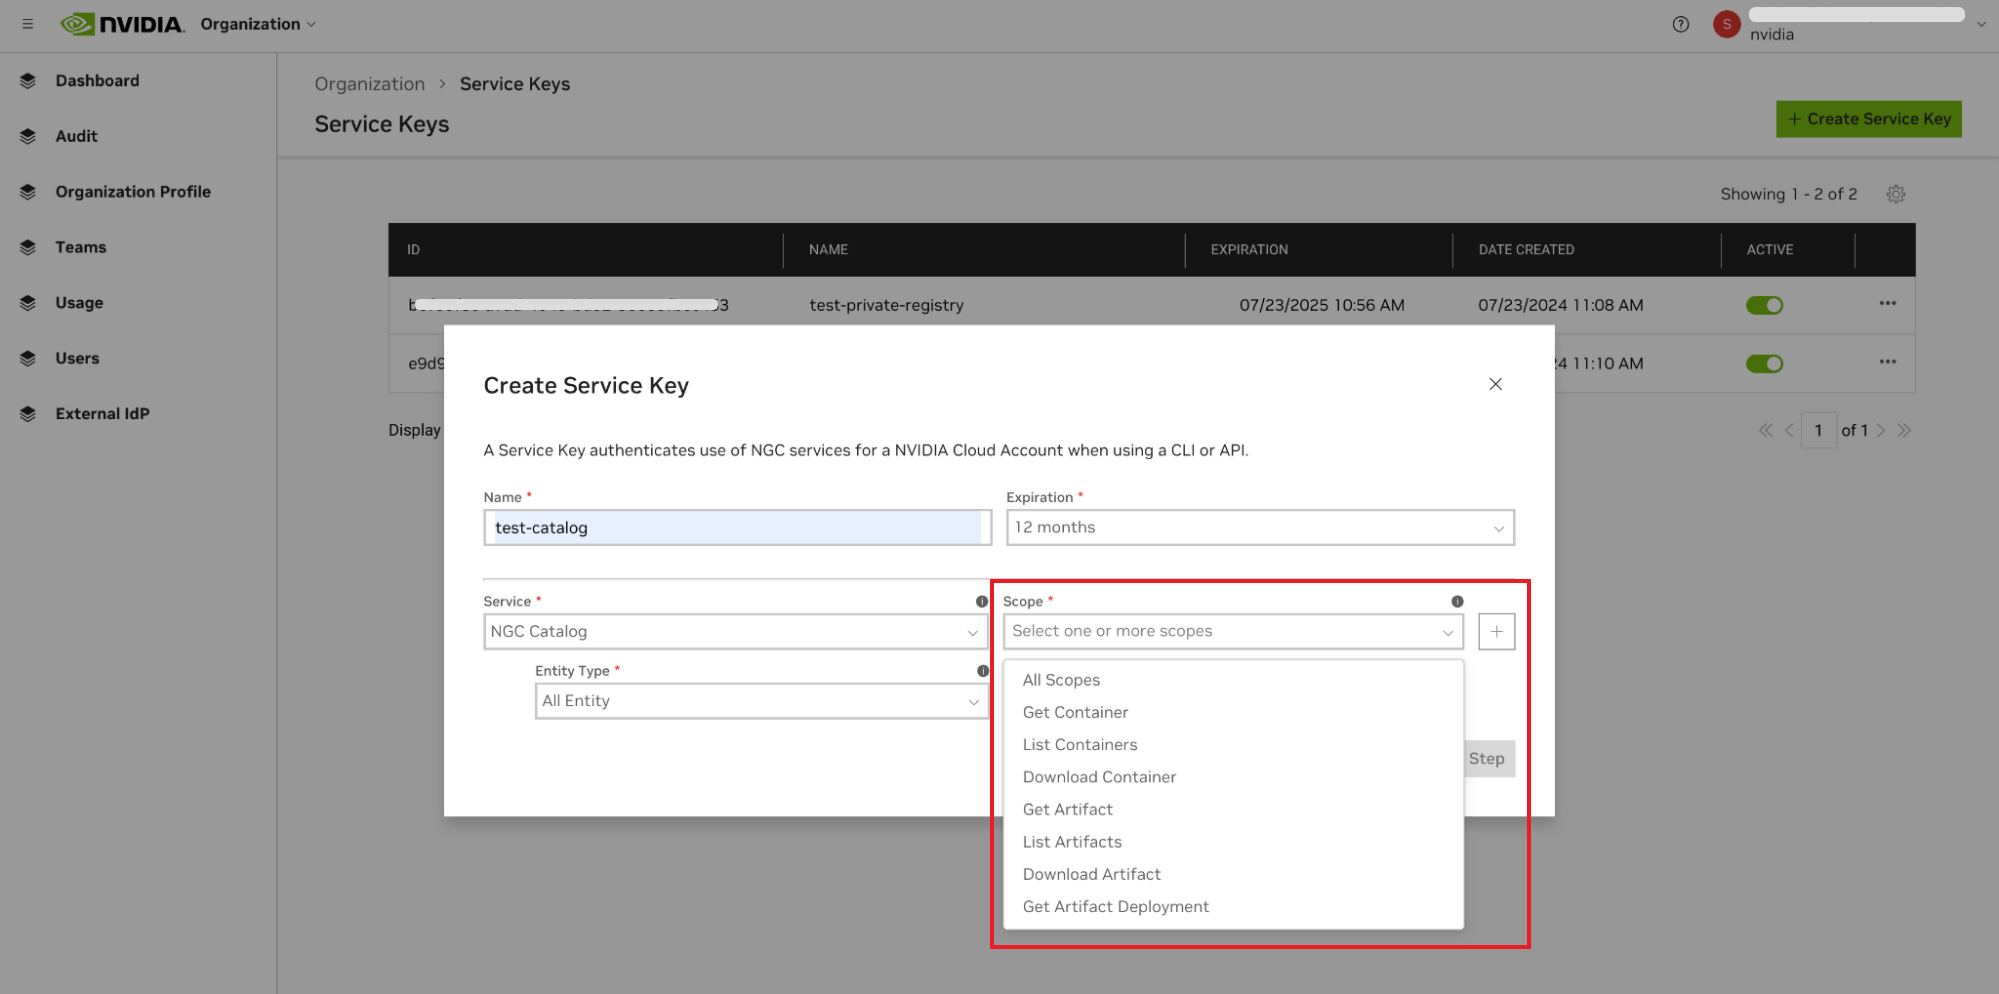Screen dimensions: 1999x994
Task: Click the Entity Type info icon
Action: coord(983,671)
